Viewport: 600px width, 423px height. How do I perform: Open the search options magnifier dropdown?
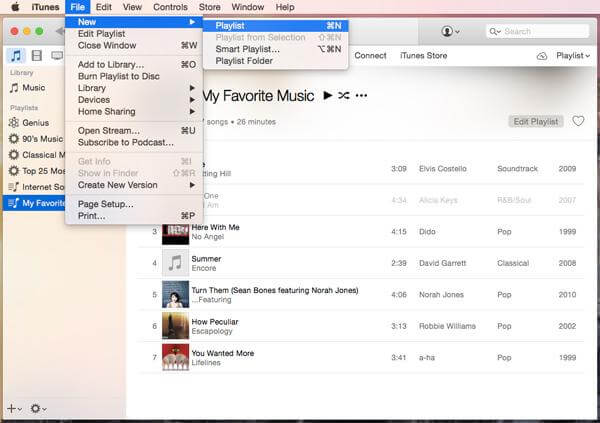[495, 31]
